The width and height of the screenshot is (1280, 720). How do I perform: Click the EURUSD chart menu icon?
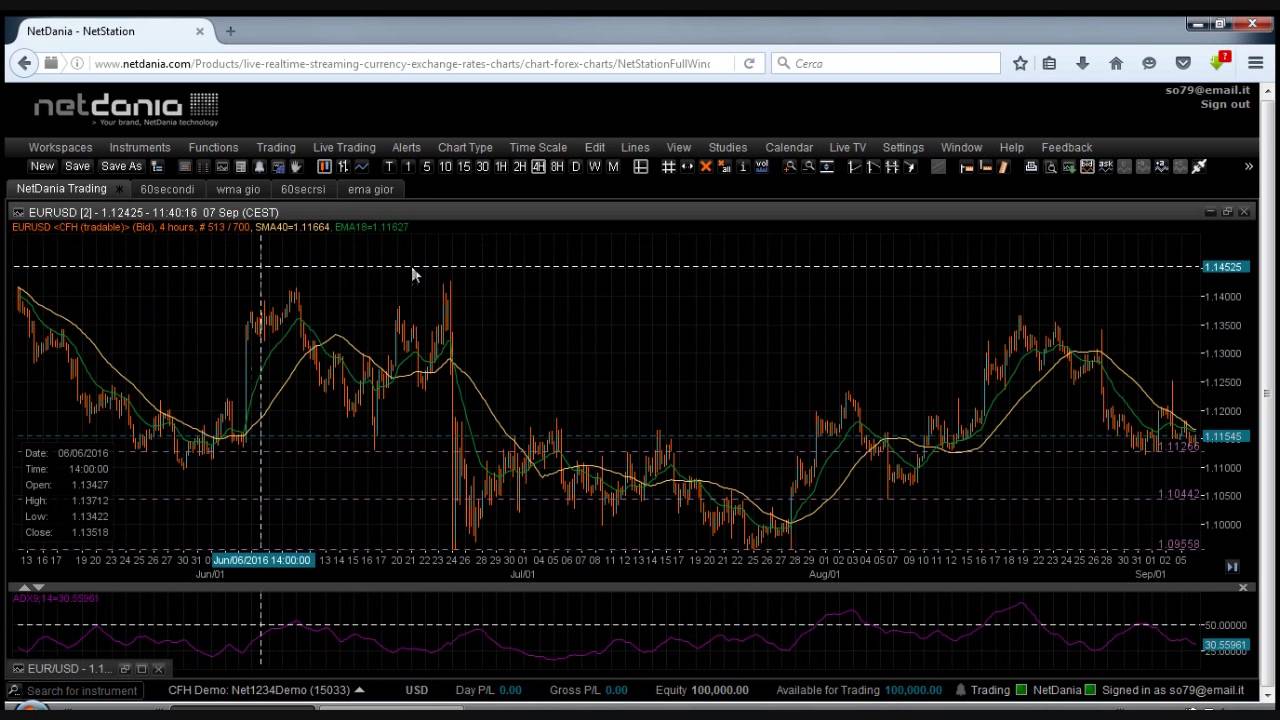pyautogui.click(x=18, y=212)
